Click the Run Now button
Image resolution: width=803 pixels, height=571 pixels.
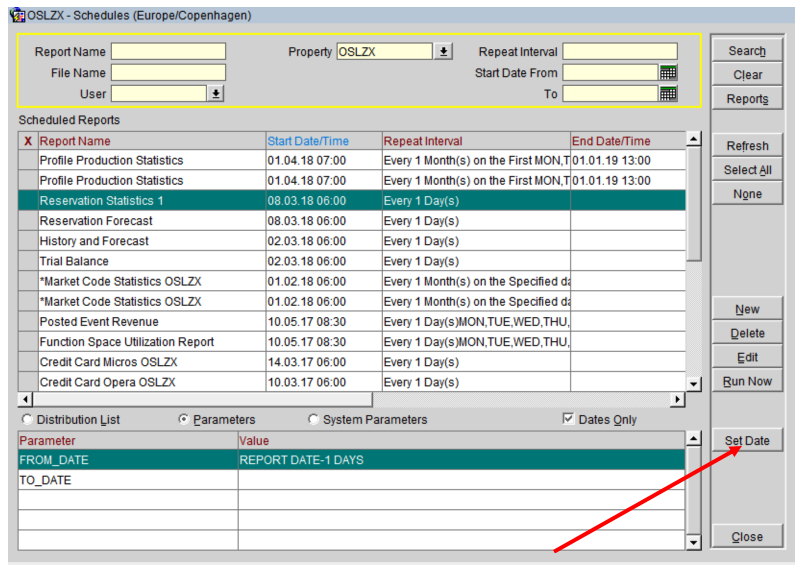(747, 382)
